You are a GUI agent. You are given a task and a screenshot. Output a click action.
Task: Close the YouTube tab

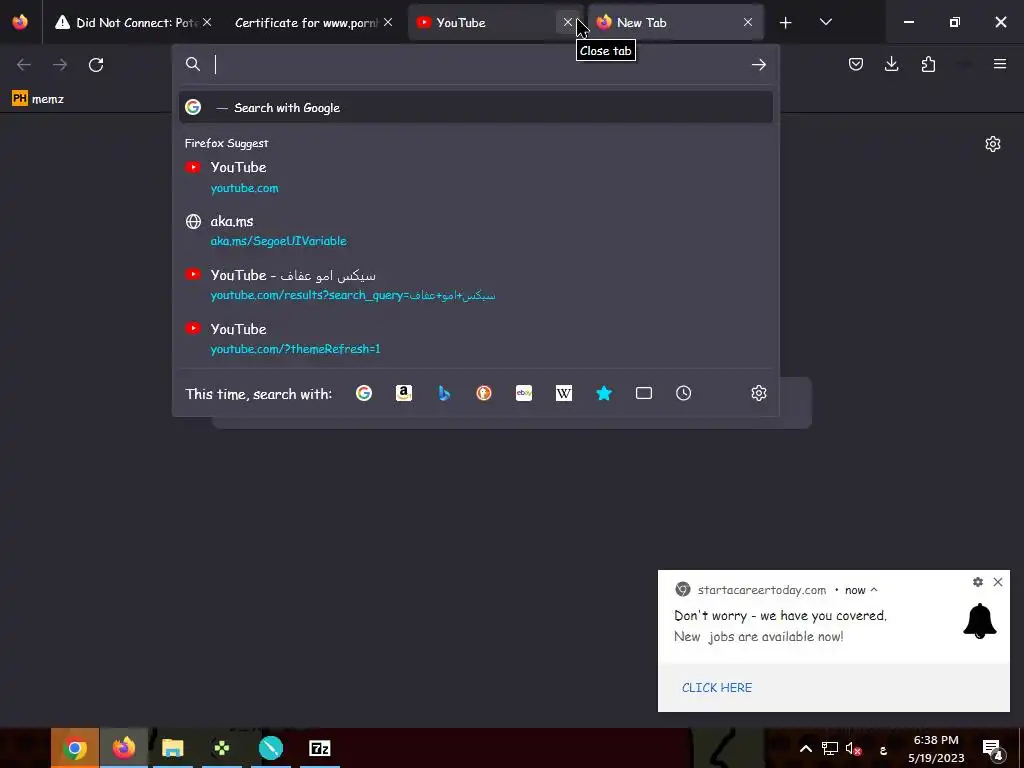pos(568,22)
